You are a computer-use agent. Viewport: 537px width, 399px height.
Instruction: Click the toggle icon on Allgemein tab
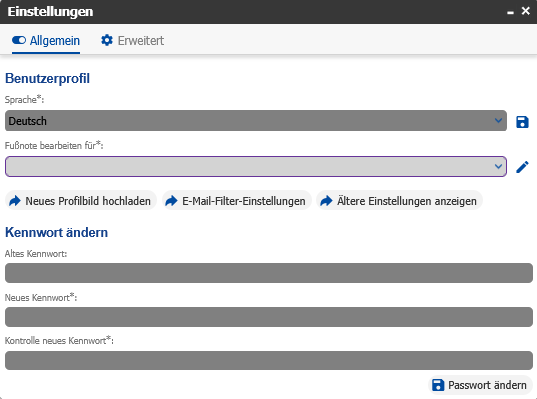(19, 40)
